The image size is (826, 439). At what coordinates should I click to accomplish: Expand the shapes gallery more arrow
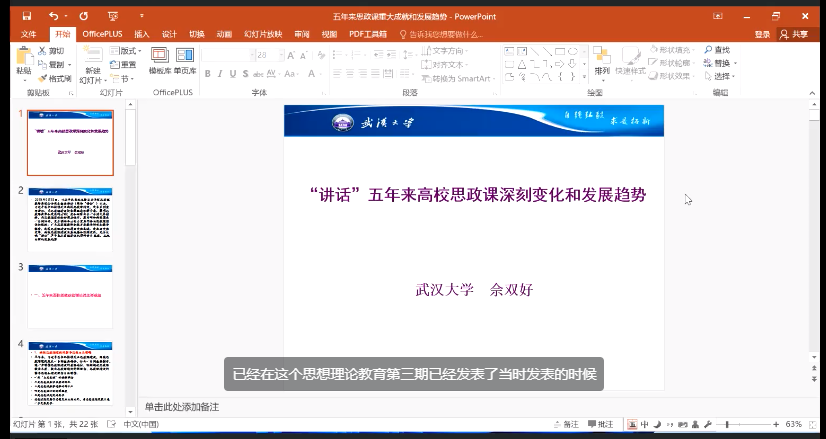tap(583, 76)
